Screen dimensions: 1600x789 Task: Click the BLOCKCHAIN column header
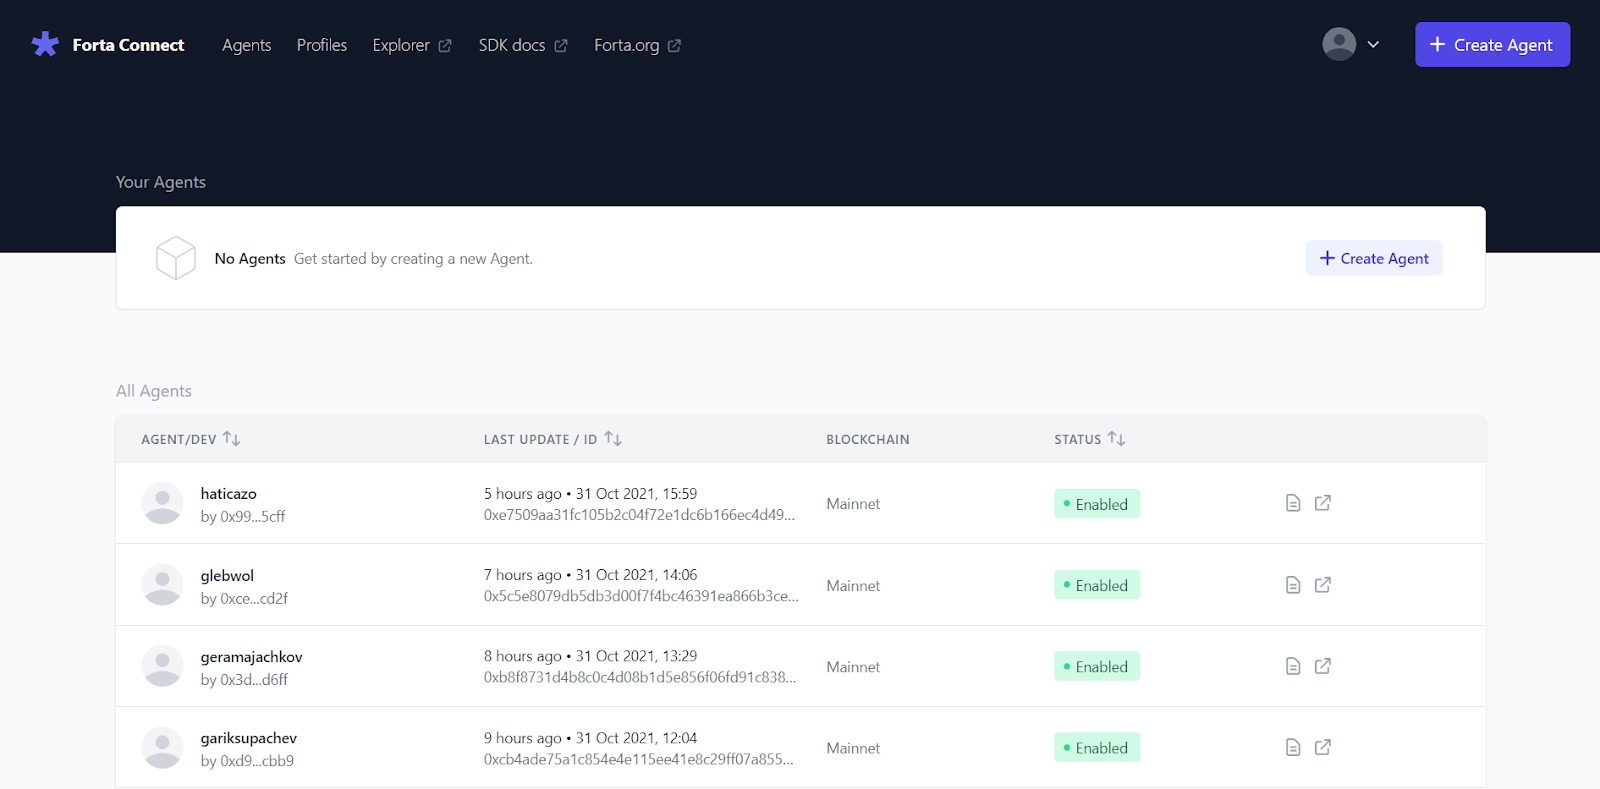(868, 439)
